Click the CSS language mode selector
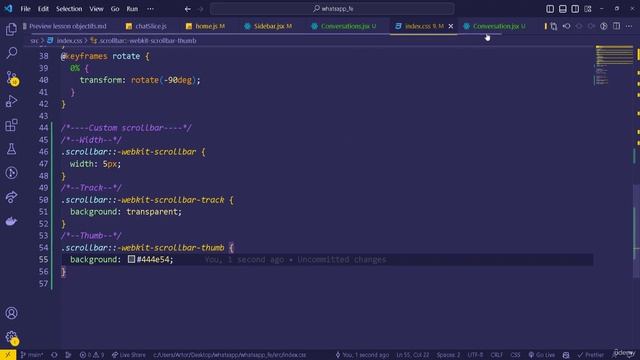The height and width of the screenshot is (360, 640). [515, 355]
